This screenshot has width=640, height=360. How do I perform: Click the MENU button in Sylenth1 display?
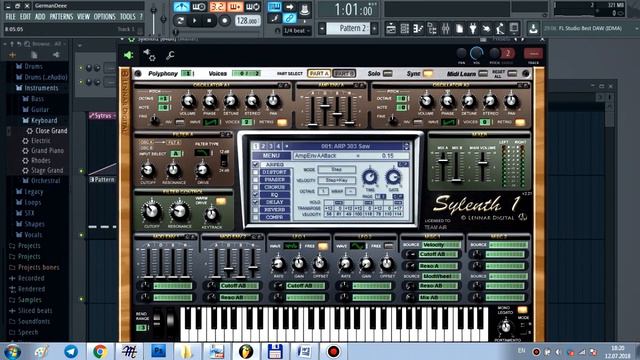point(271,156)
